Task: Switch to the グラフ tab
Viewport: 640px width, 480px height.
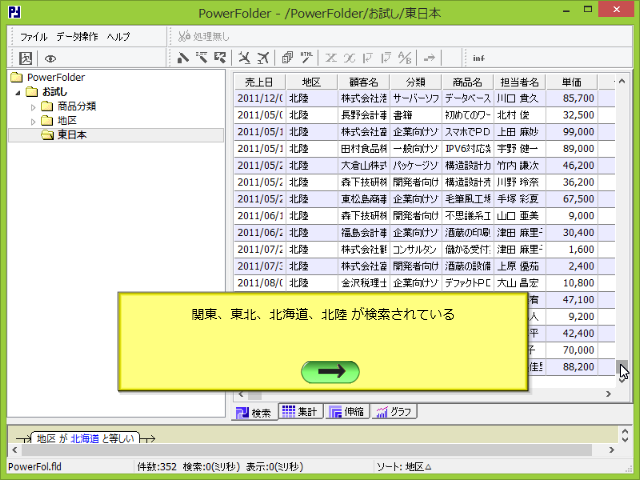Action: point(394,411)
